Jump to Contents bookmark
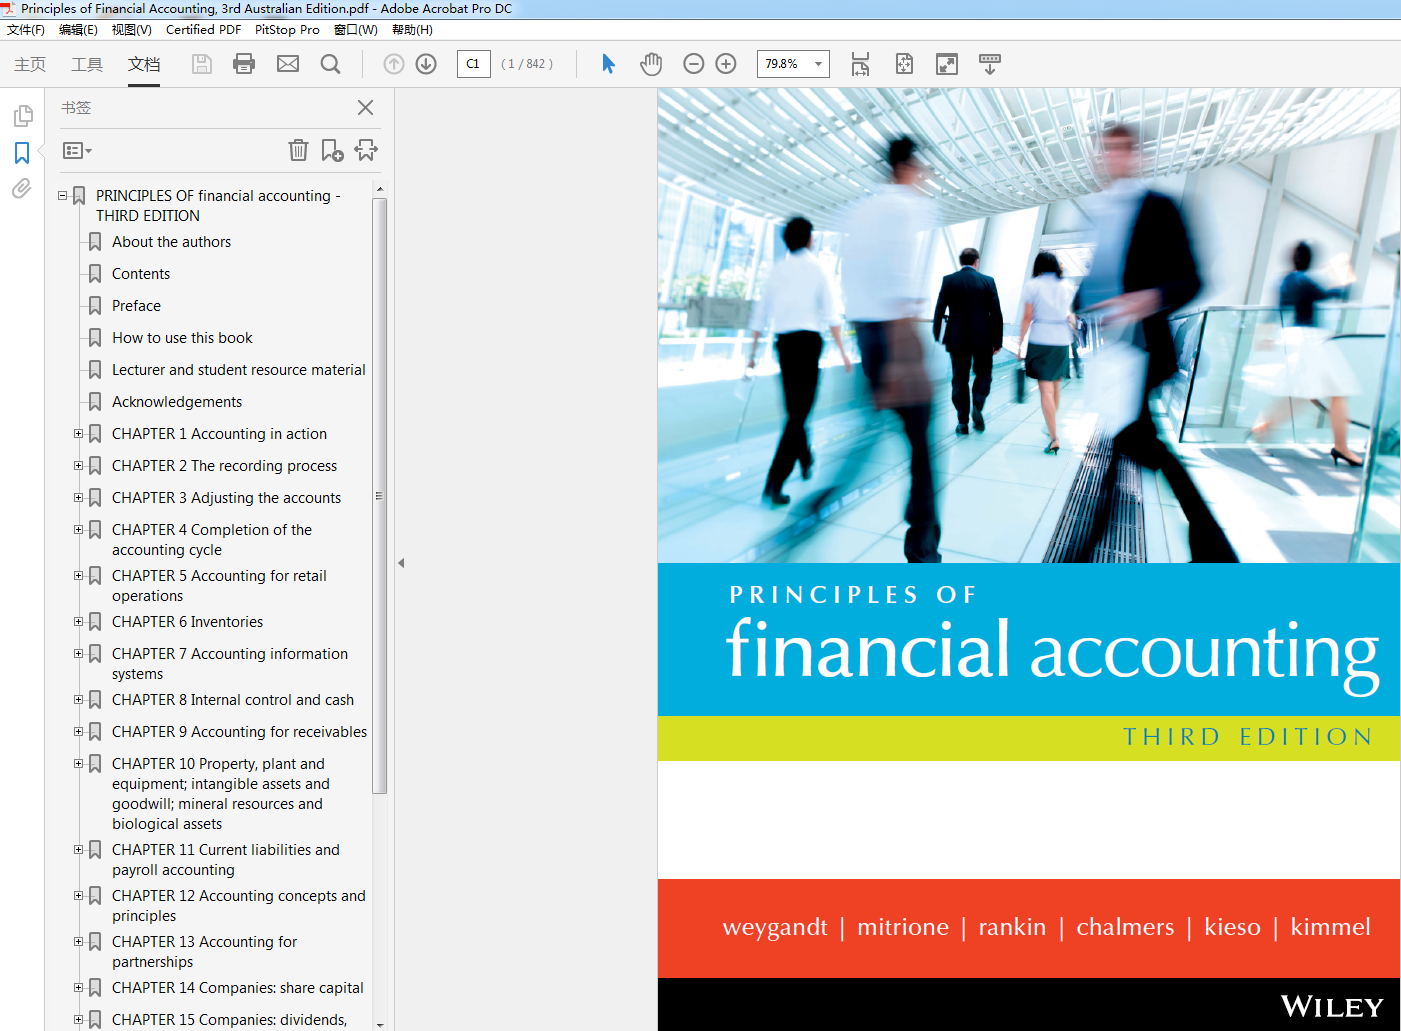1401x1031 pixels. tap(141, 274)
